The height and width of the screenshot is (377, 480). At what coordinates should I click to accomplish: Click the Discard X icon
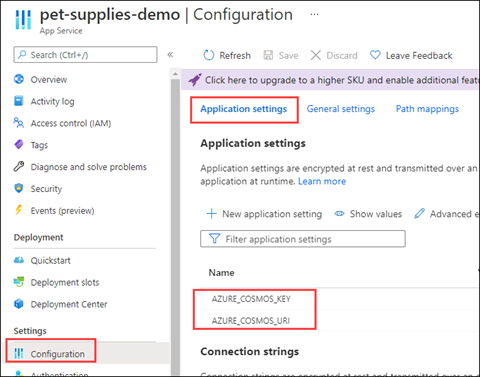(316, 55)
